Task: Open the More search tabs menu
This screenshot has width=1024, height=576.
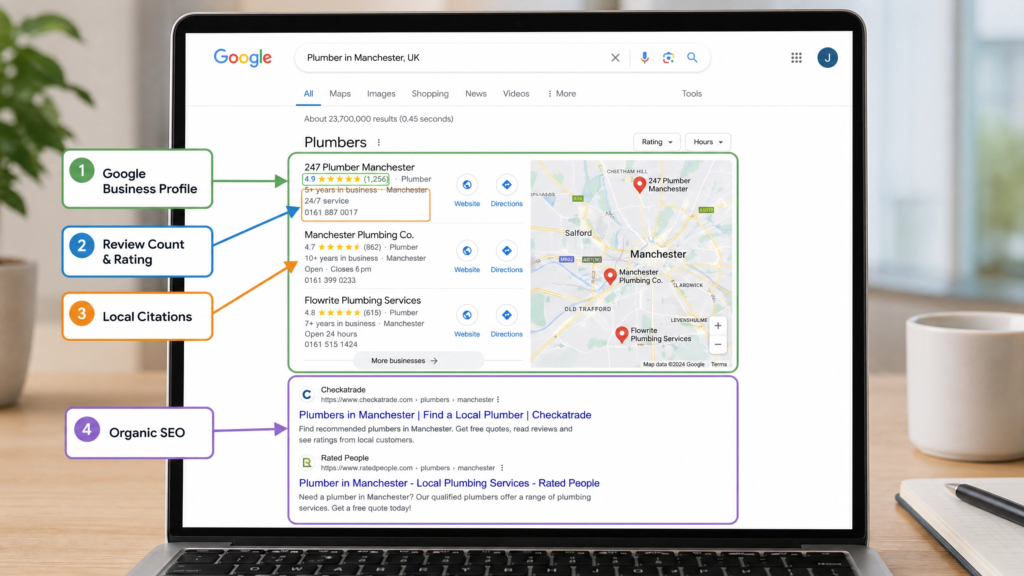Action: coord(562,93)
